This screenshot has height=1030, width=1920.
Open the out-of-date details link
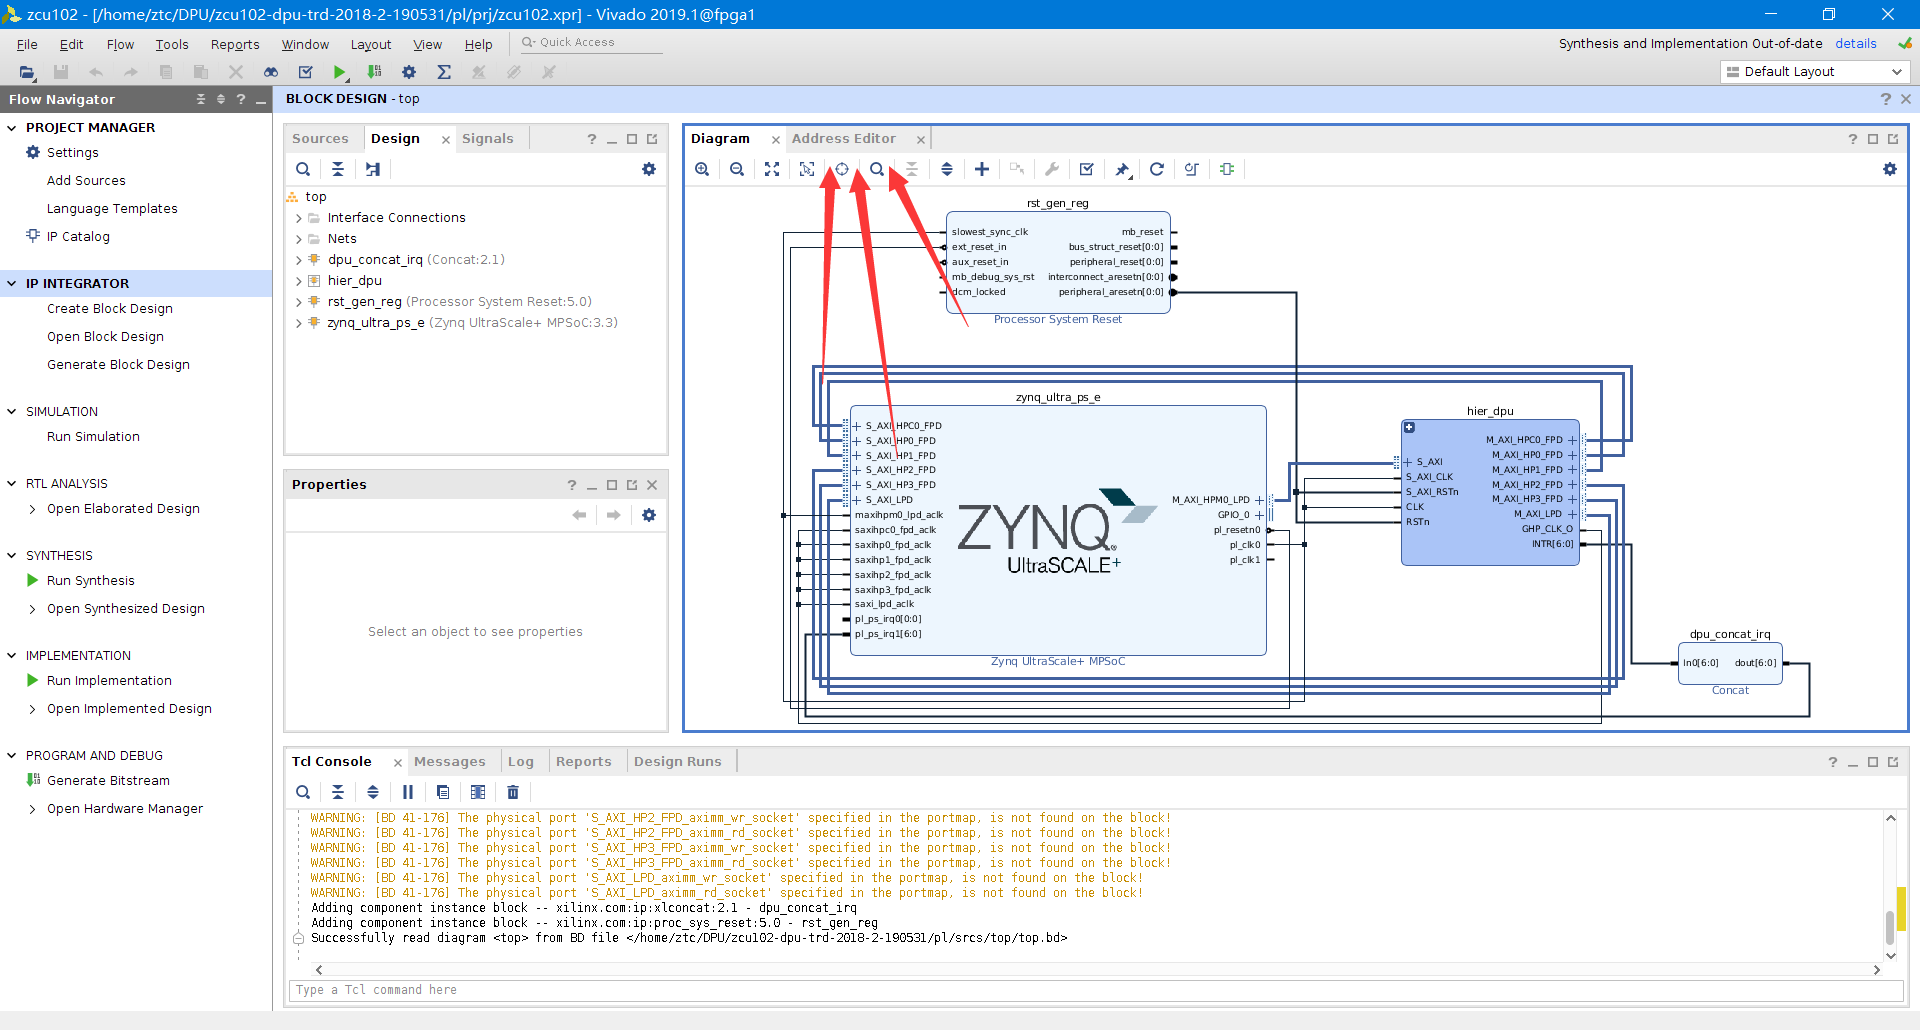(x=1856, y=43)
